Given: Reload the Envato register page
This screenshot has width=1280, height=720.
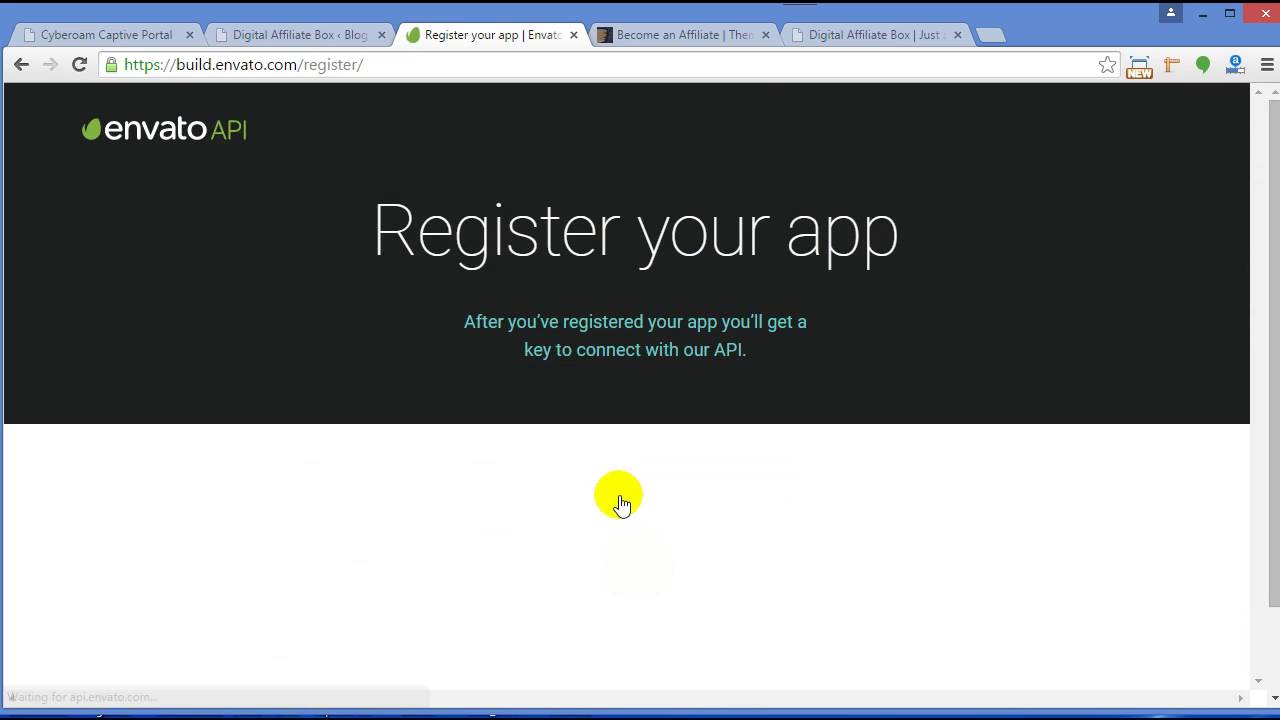Looking at the screenshot, I should (79, 64).
